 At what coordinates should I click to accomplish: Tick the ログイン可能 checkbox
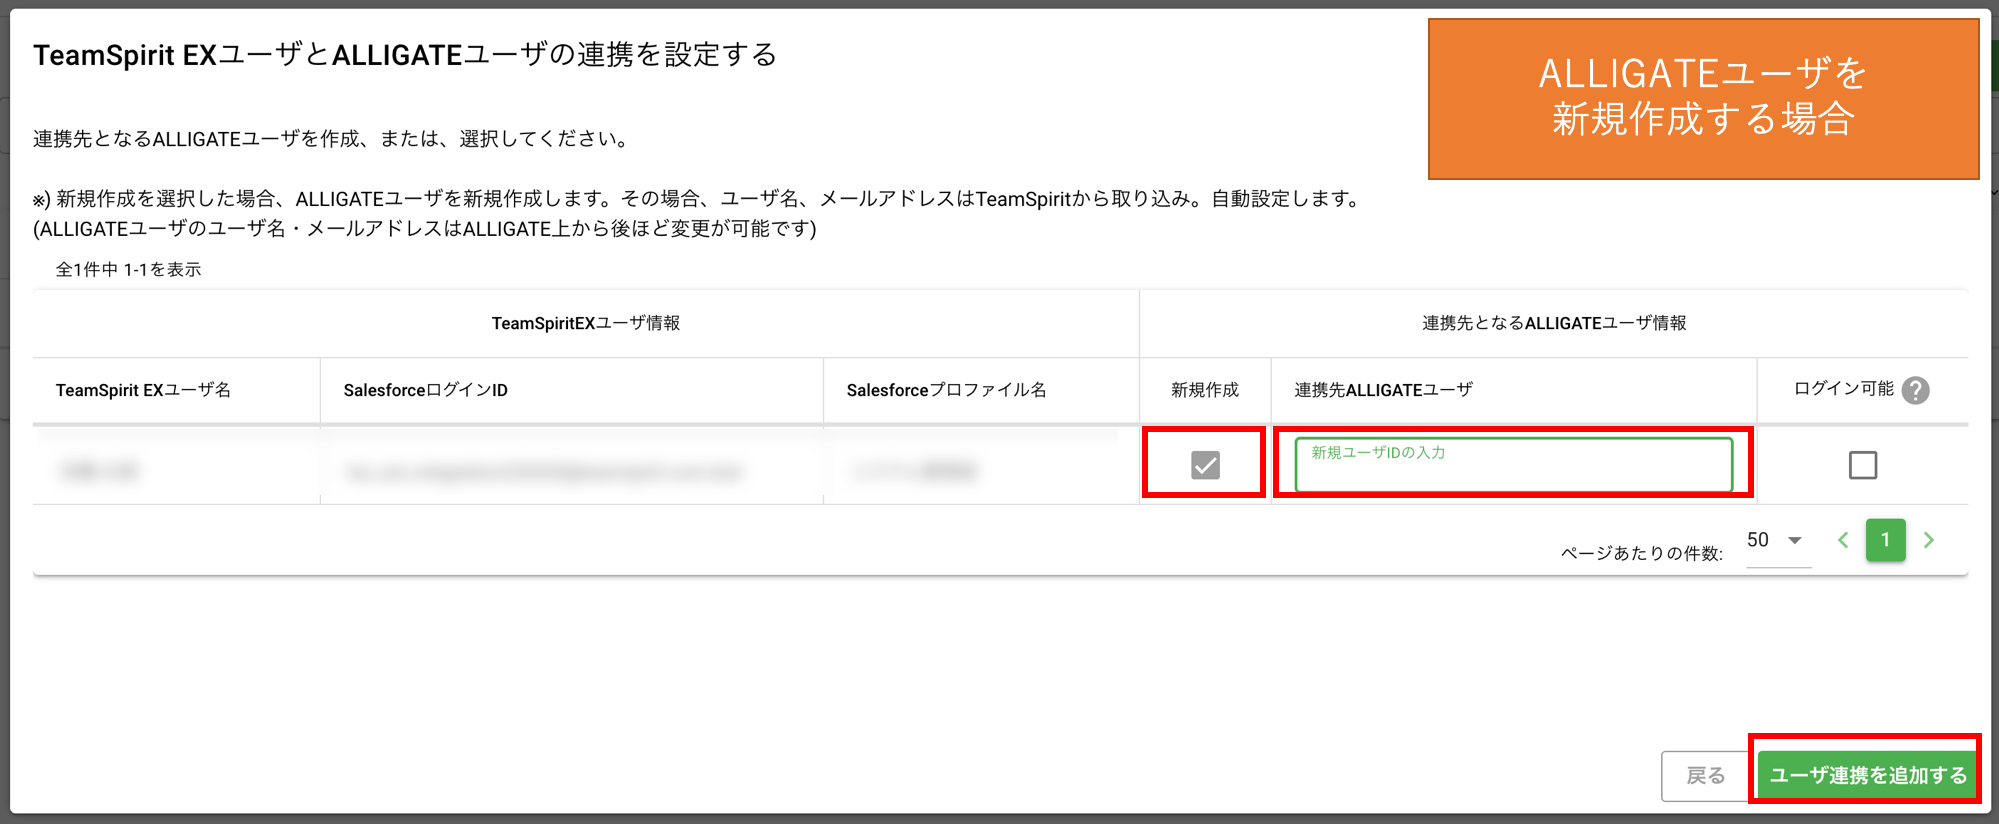pos(1862,465)
